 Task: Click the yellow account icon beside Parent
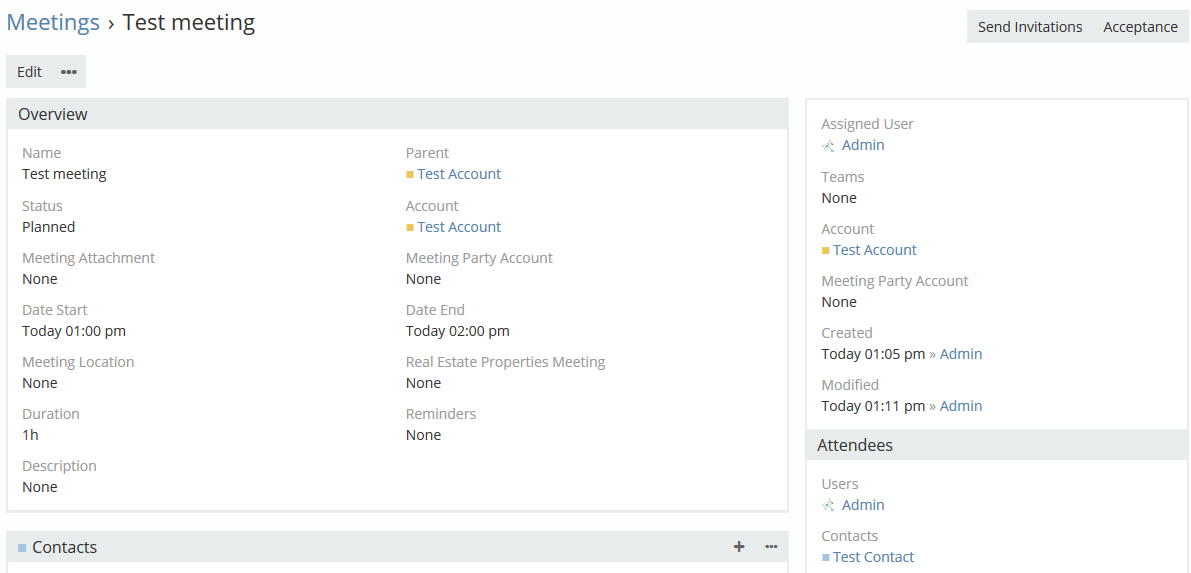(410, 174)
